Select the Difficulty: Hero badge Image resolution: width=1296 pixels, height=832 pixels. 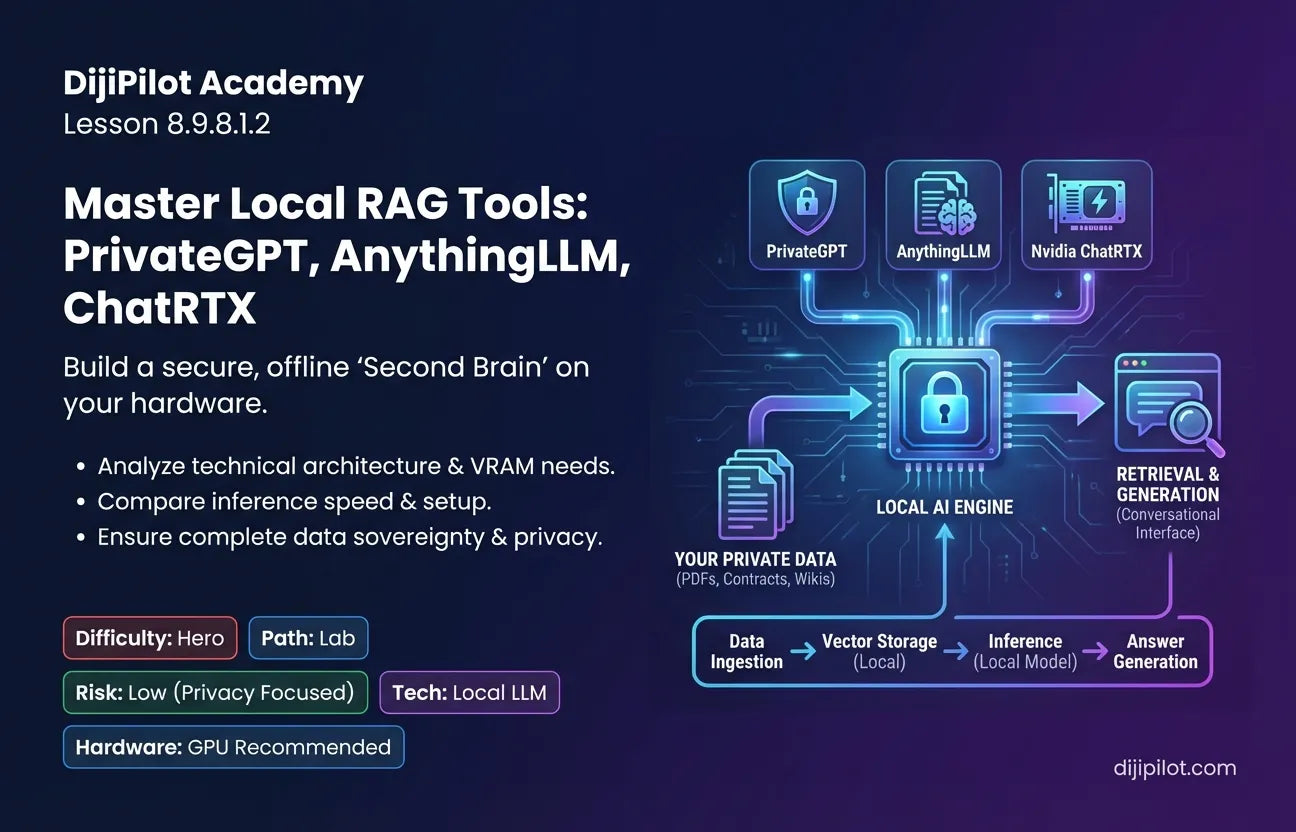pos(150,638)
